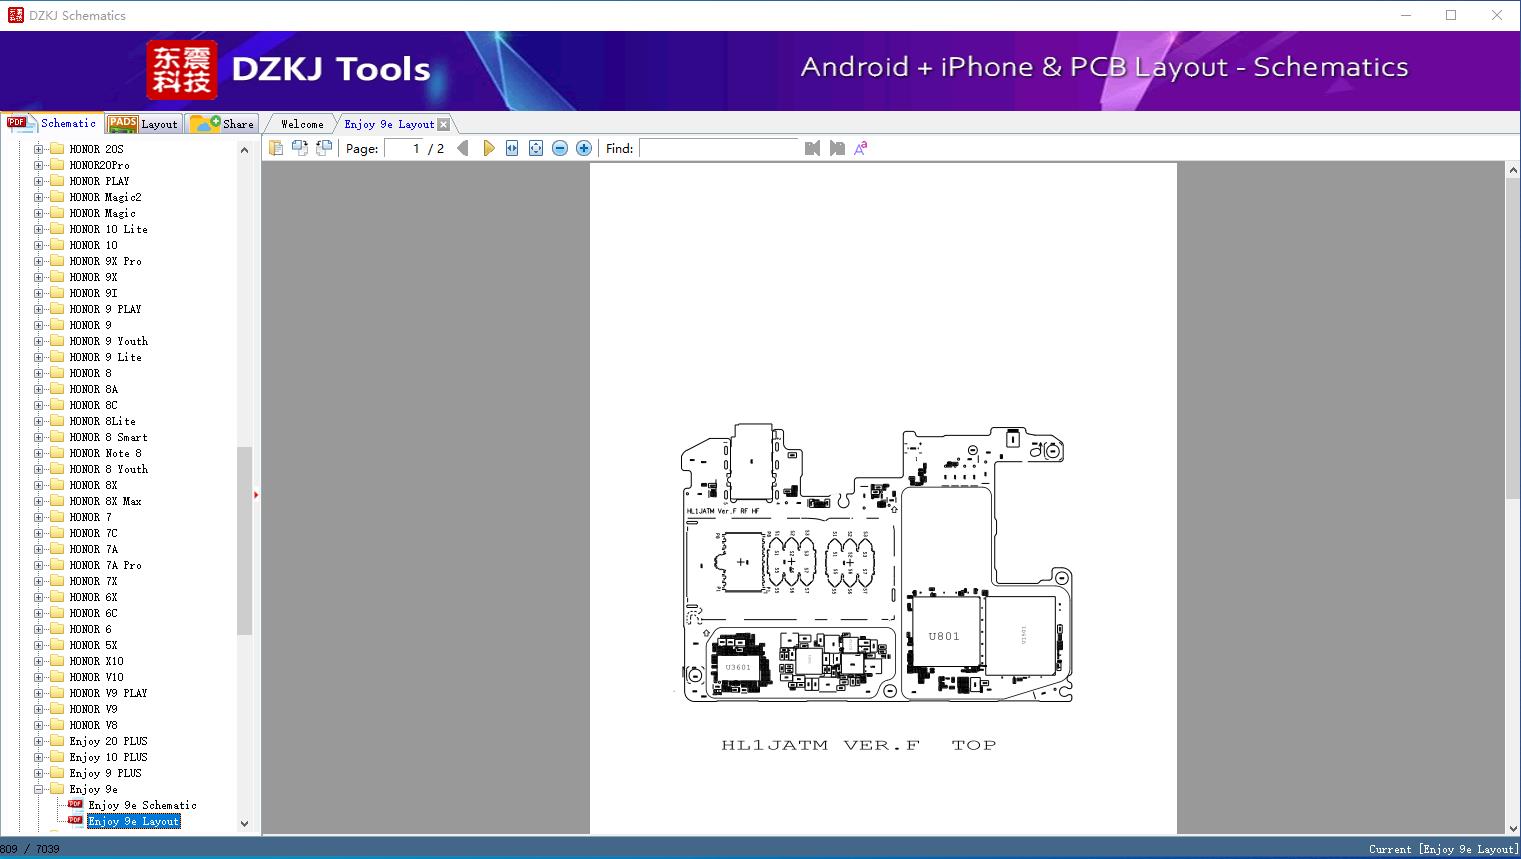1521x859 pixels.
Task: Collapse the Enjoy 9e folder
Action: point(39,789)
